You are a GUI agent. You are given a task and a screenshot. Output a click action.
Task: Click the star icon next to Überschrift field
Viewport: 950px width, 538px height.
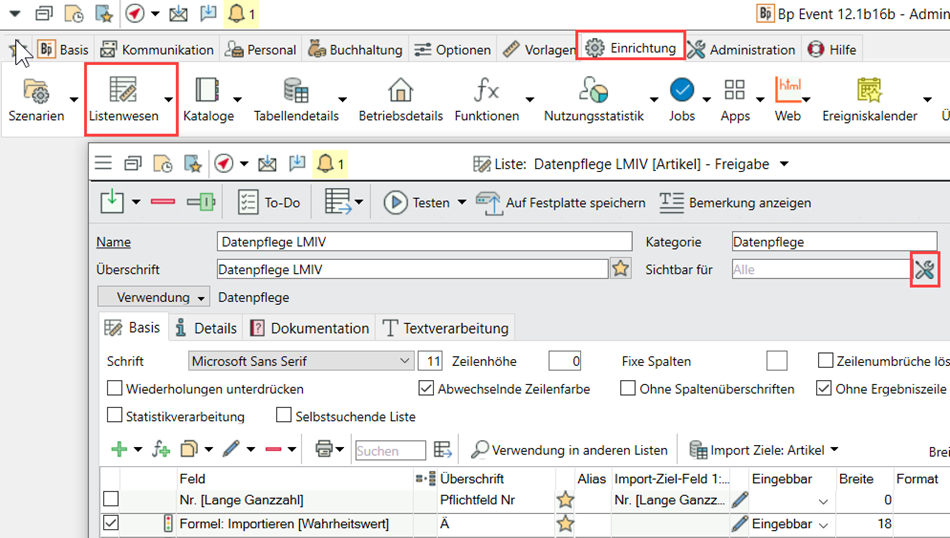621,269
